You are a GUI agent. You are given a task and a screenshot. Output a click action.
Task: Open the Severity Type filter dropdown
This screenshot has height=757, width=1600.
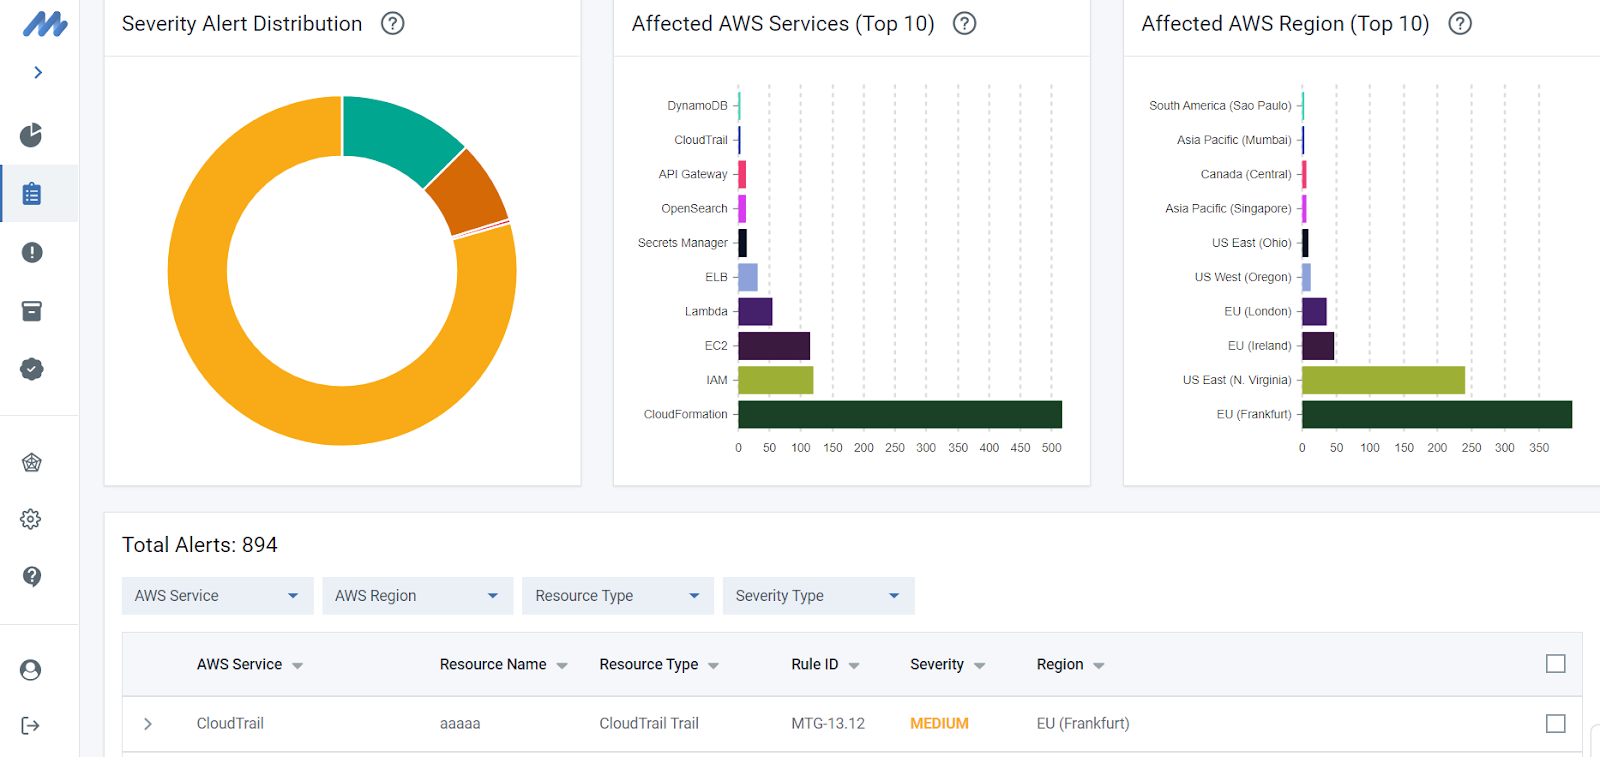(x=818, y=596)
